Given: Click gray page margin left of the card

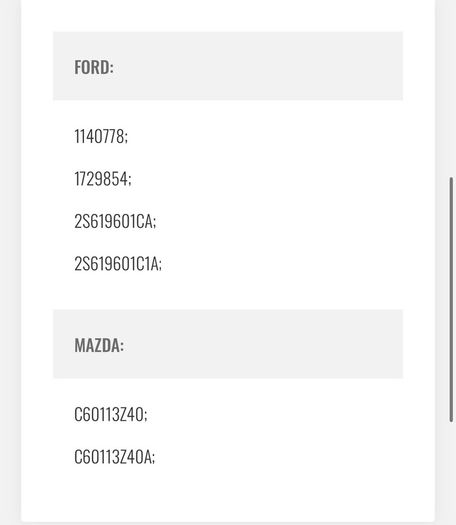Looking at the screenshot, I should pos(10,262).
